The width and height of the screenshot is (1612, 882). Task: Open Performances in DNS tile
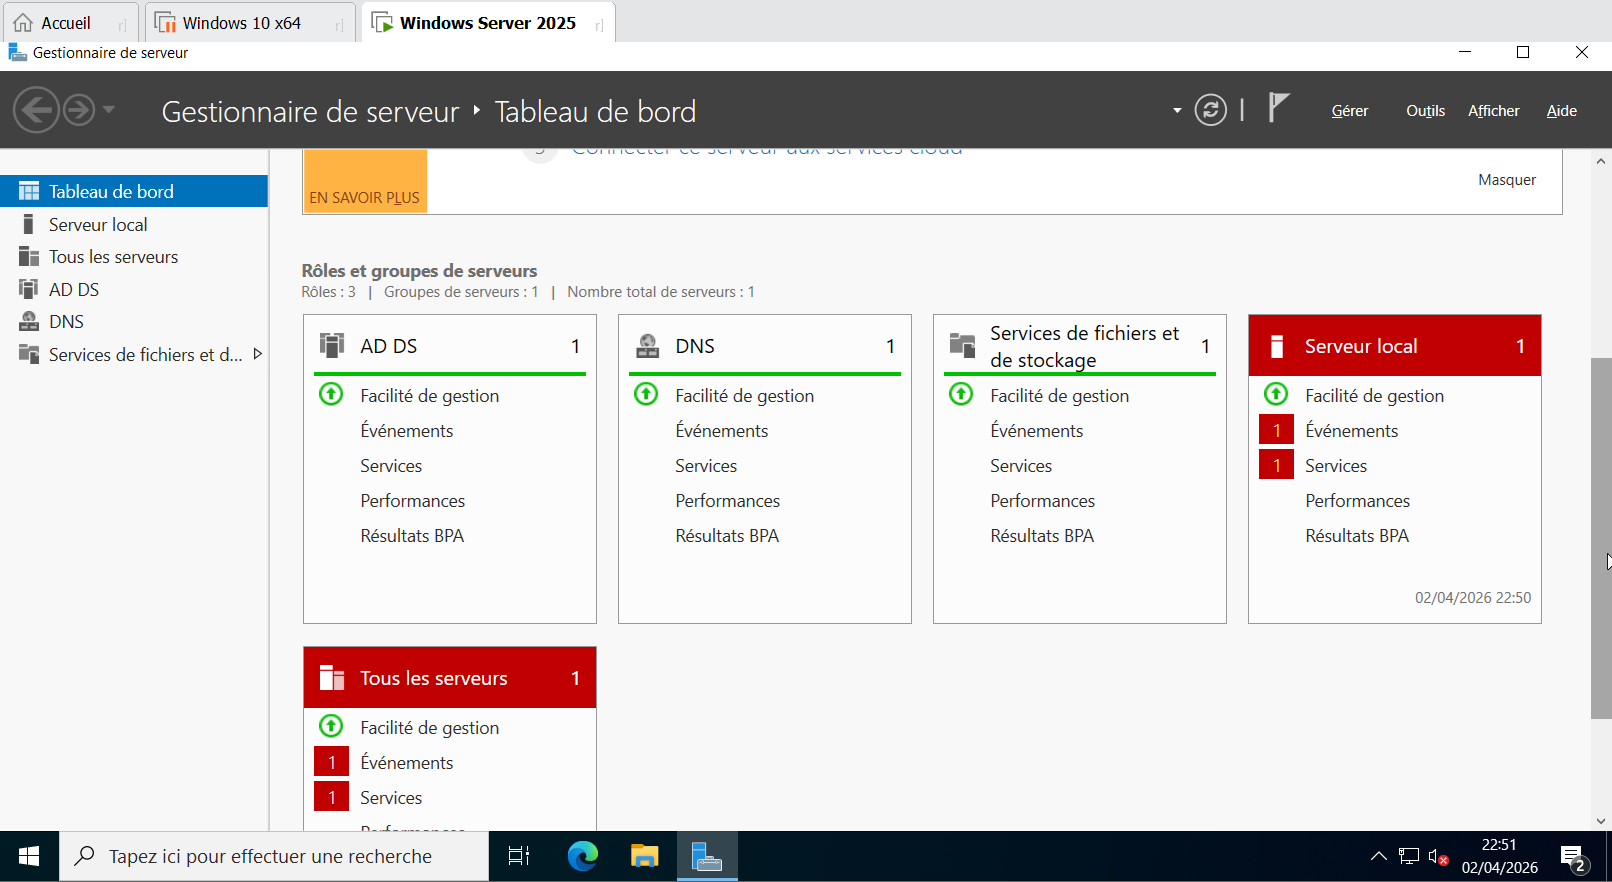pos(727,501)
